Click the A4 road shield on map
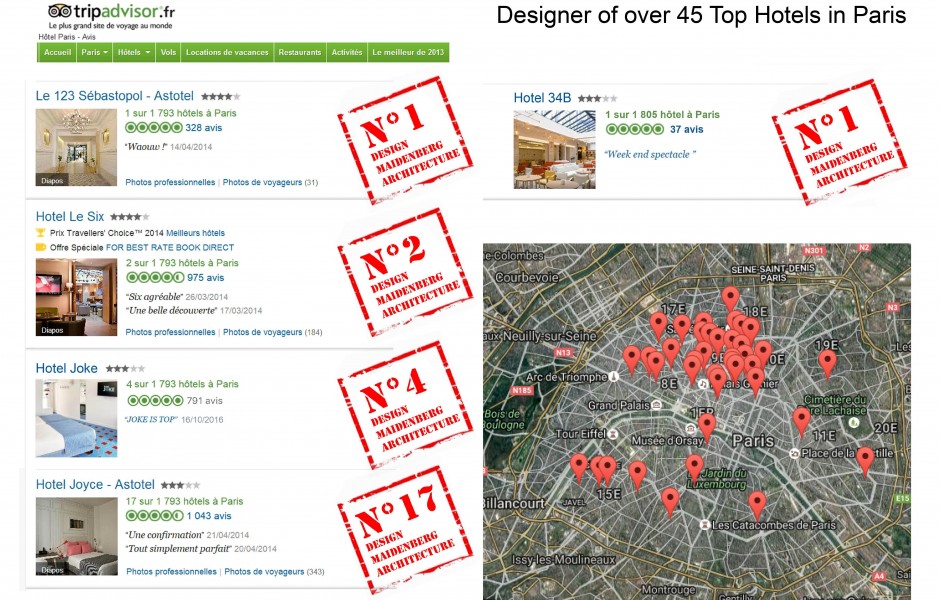This screenshot has height=600, width=940. pos(879,576)
